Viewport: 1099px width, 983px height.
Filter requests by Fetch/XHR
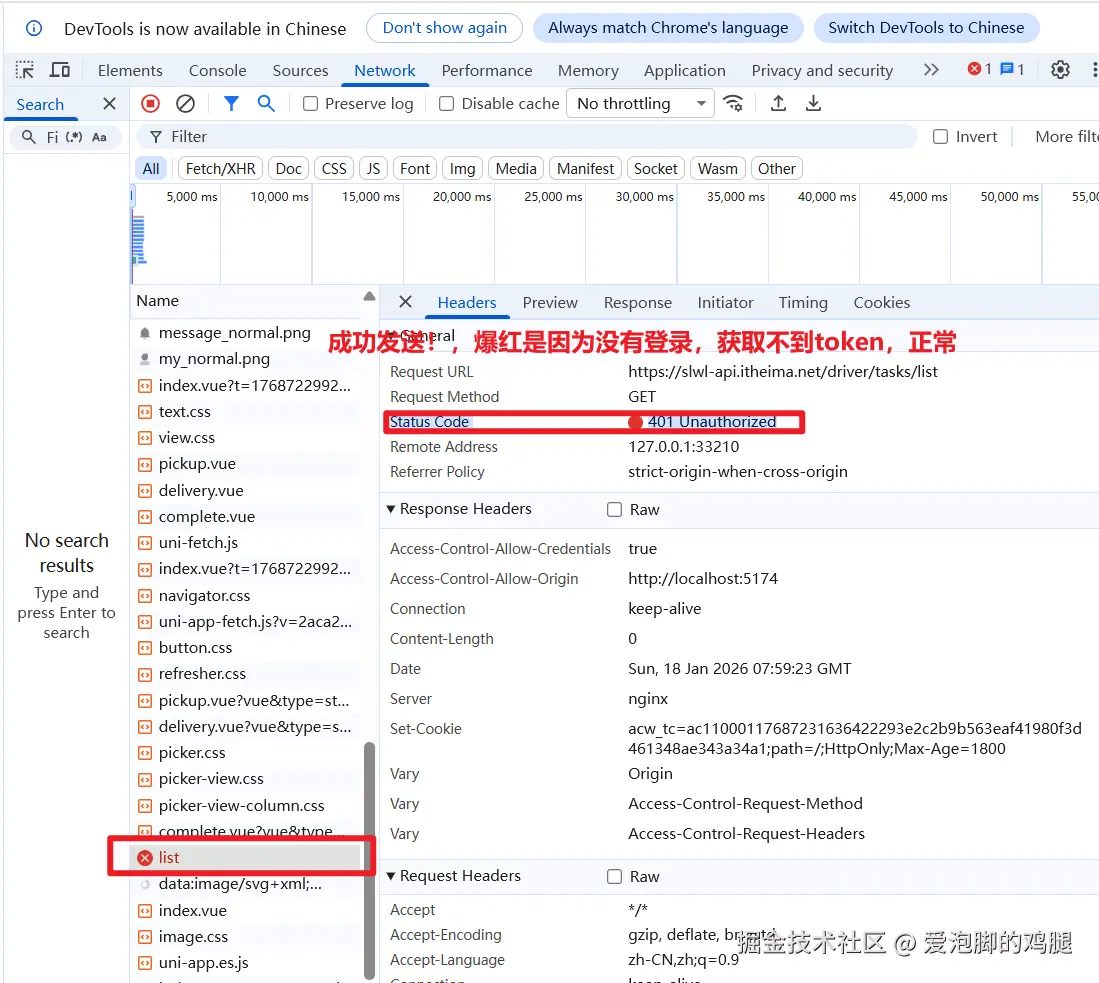point(220,169)
